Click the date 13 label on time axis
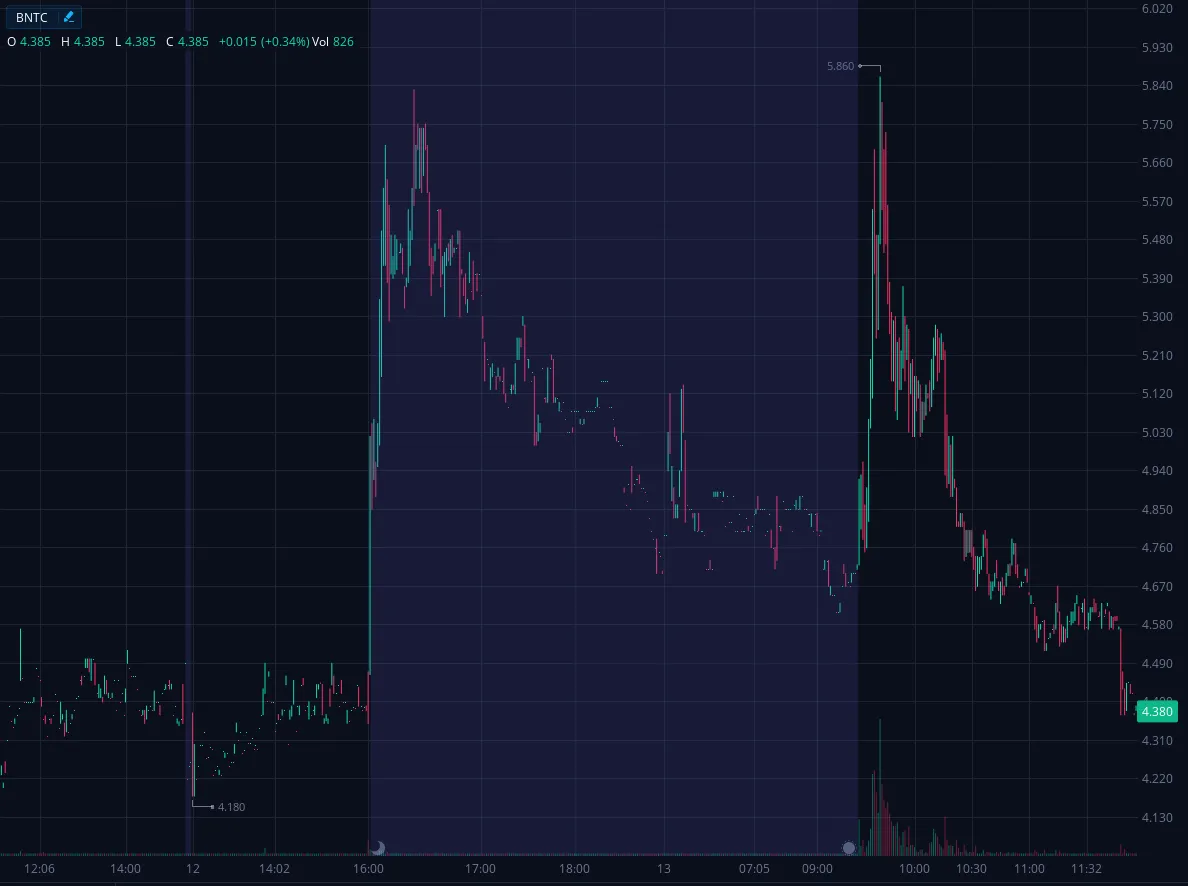 pos(662,869)
